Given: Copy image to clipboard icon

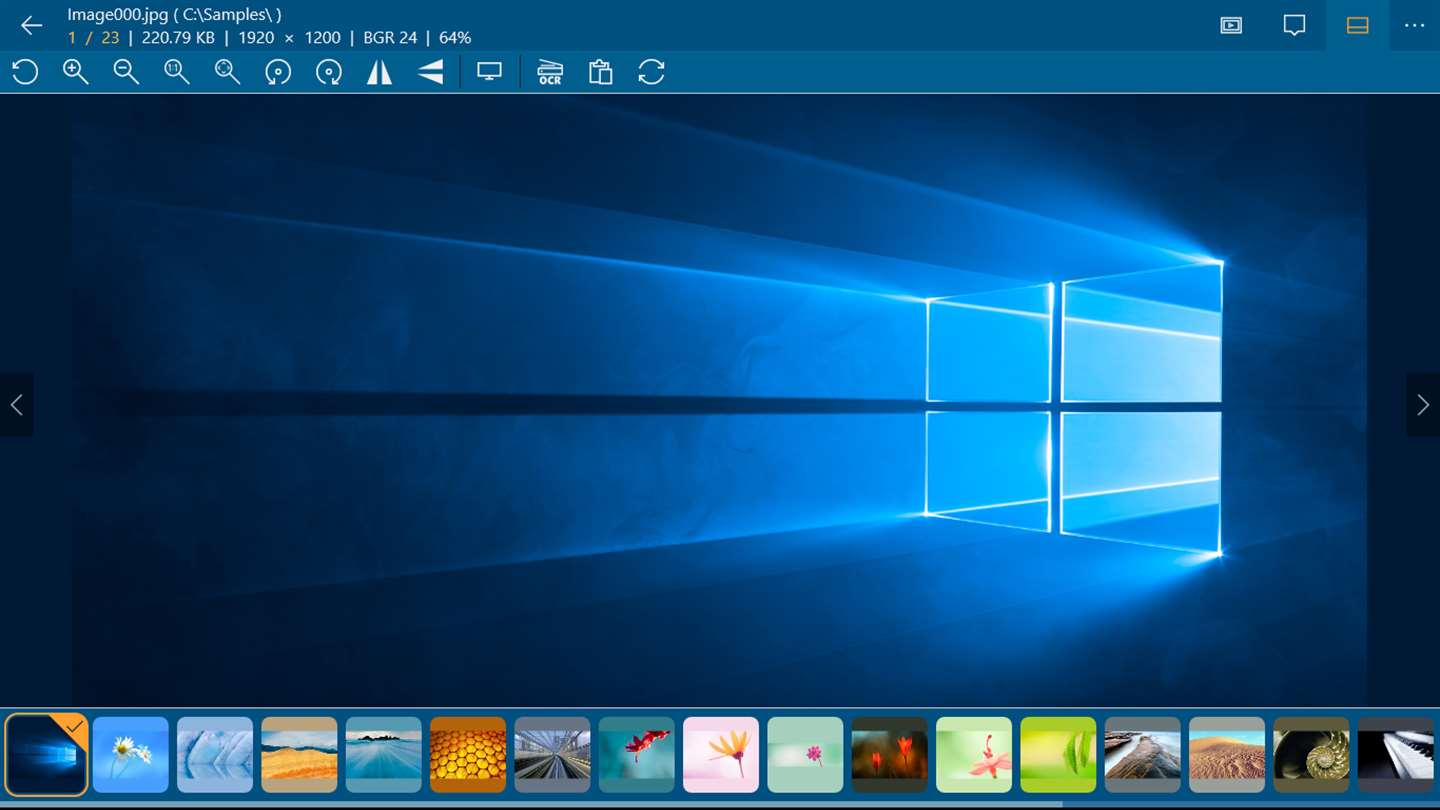Looking at the screenshot, I should point(600,72).
